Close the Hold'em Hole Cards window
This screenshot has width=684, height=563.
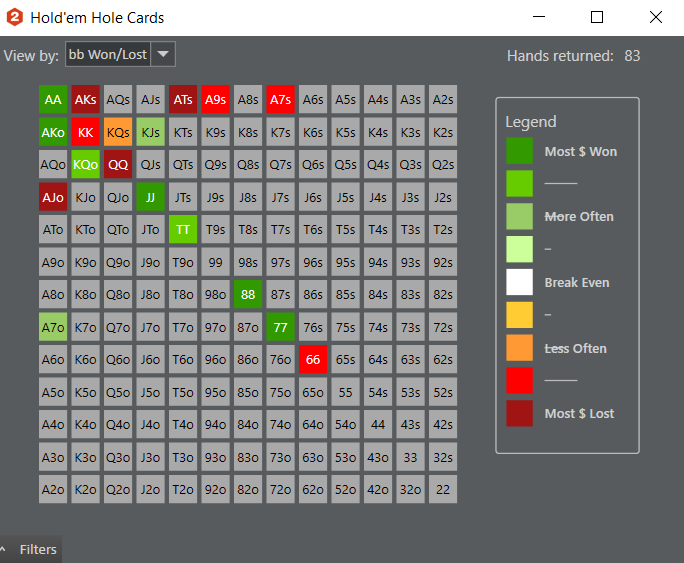click(656, 17)
